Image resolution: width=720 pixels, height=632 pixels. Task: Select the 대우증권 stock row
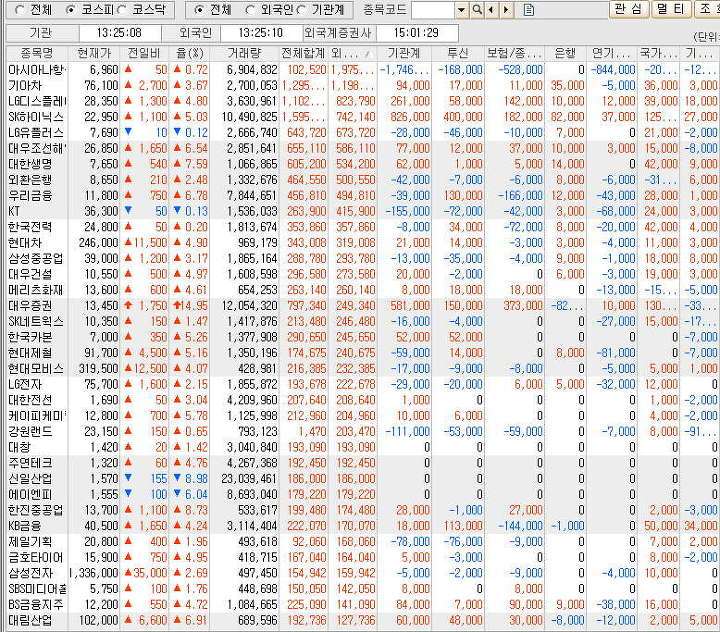[363, 305]
